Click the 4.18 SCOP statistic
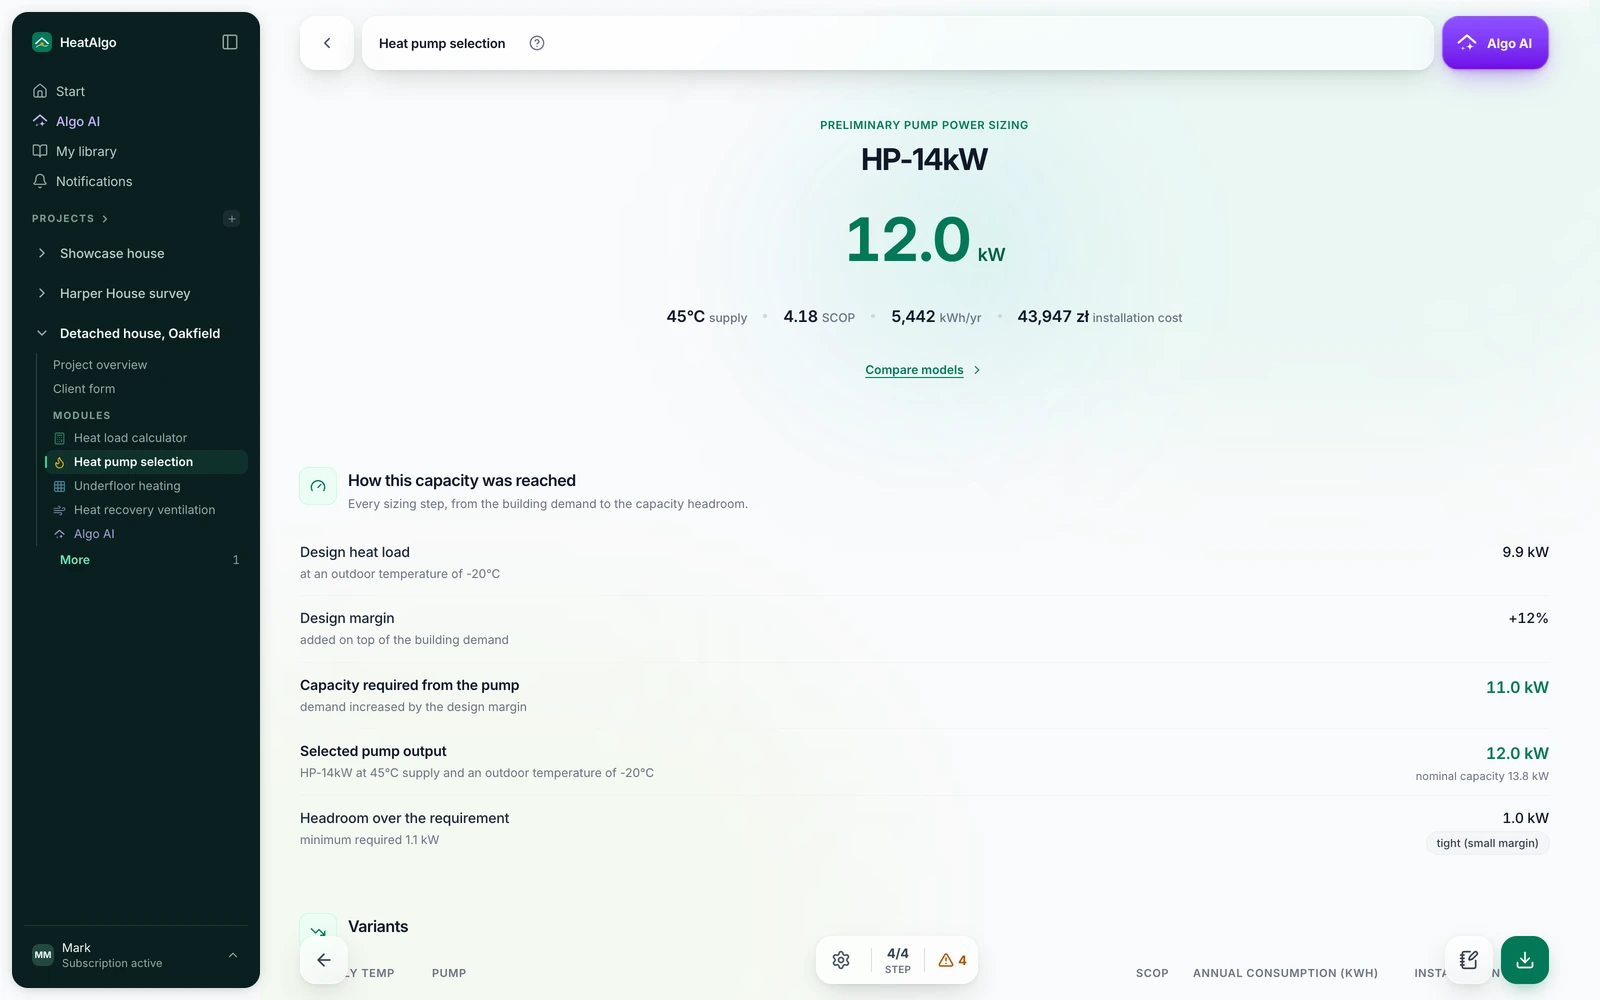Screen dimensions: 1600x1000 pos(819,317)
